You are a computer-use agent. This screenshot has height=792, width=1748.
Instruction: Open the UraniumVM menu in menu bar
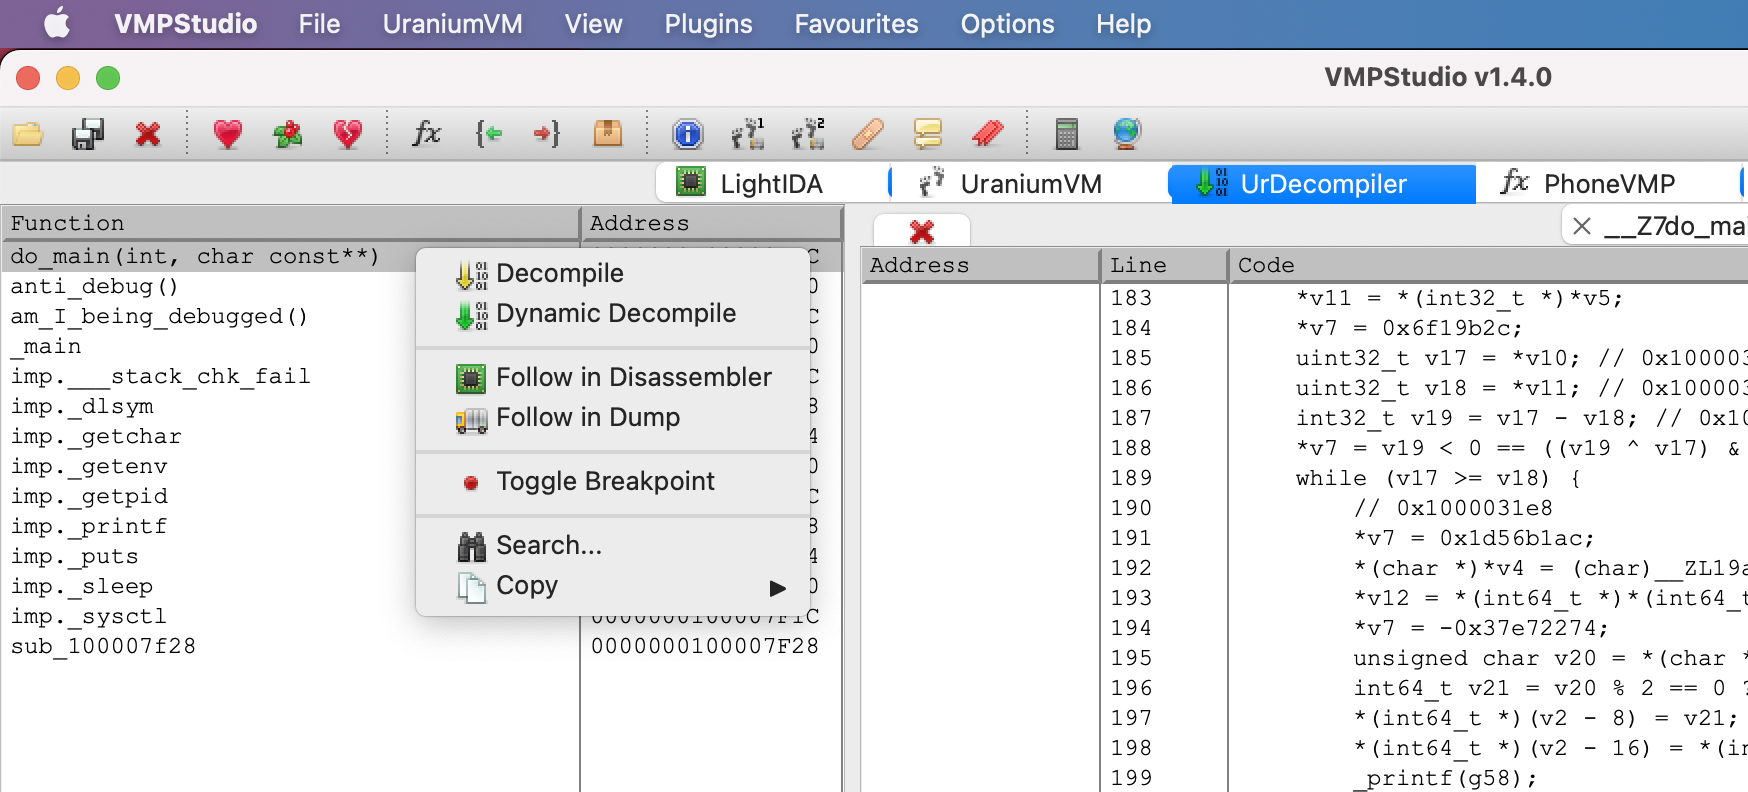click(452, 23)
